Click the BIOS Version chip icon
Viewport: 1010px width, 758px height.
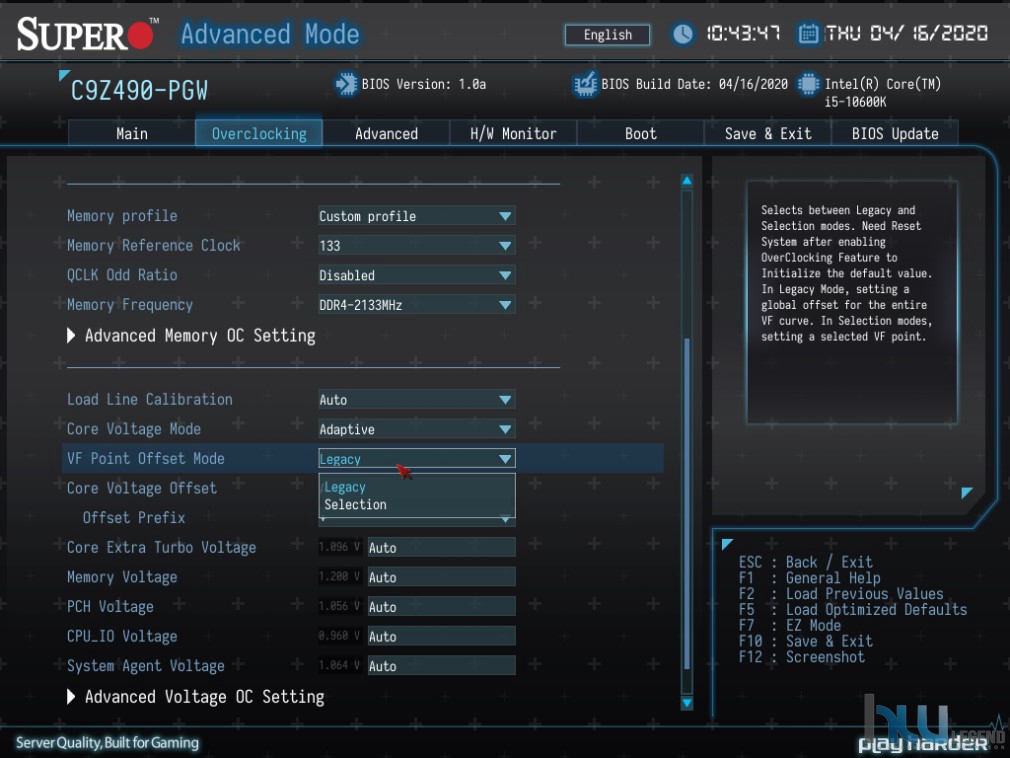click(x=346, y=84)
